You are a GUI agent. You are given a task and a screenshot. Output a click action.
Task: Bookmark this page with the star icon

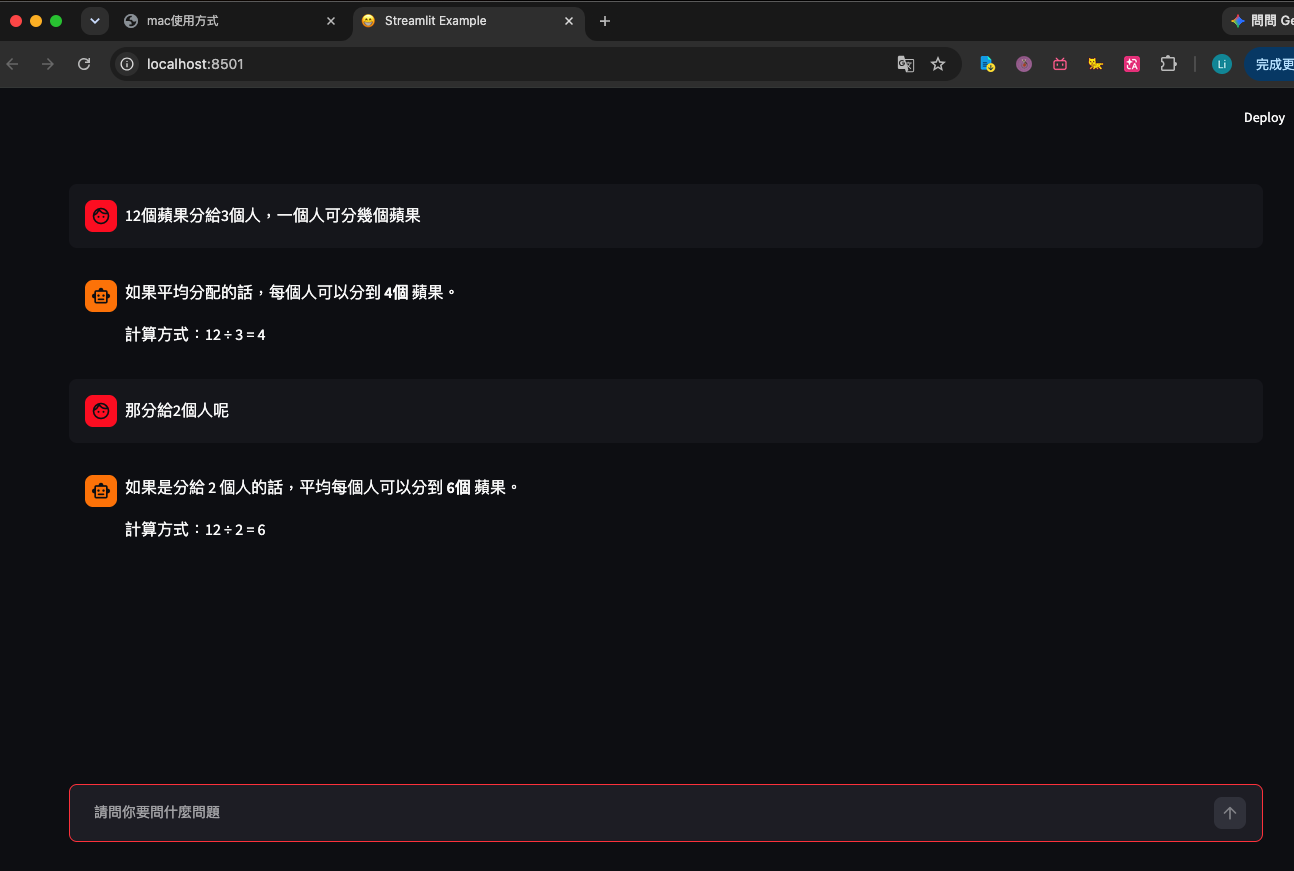(x=938, y=64)
